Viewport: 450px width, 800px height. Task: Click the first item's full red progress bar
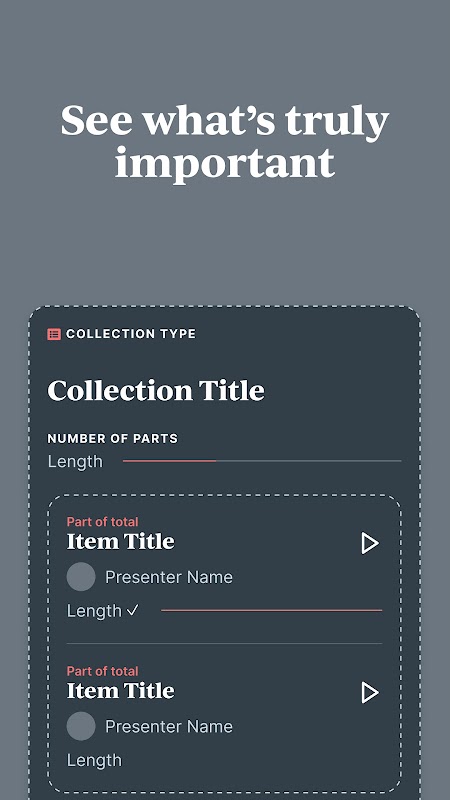coord(271,610)
